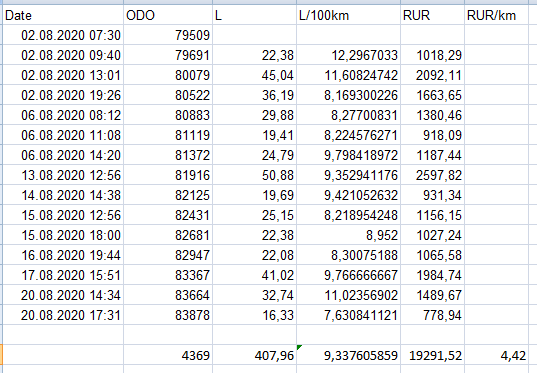The height and width of the screenshot is (373, 537).
Task: Click cost cell 1156,15
Action: click(x=432, y=215)
